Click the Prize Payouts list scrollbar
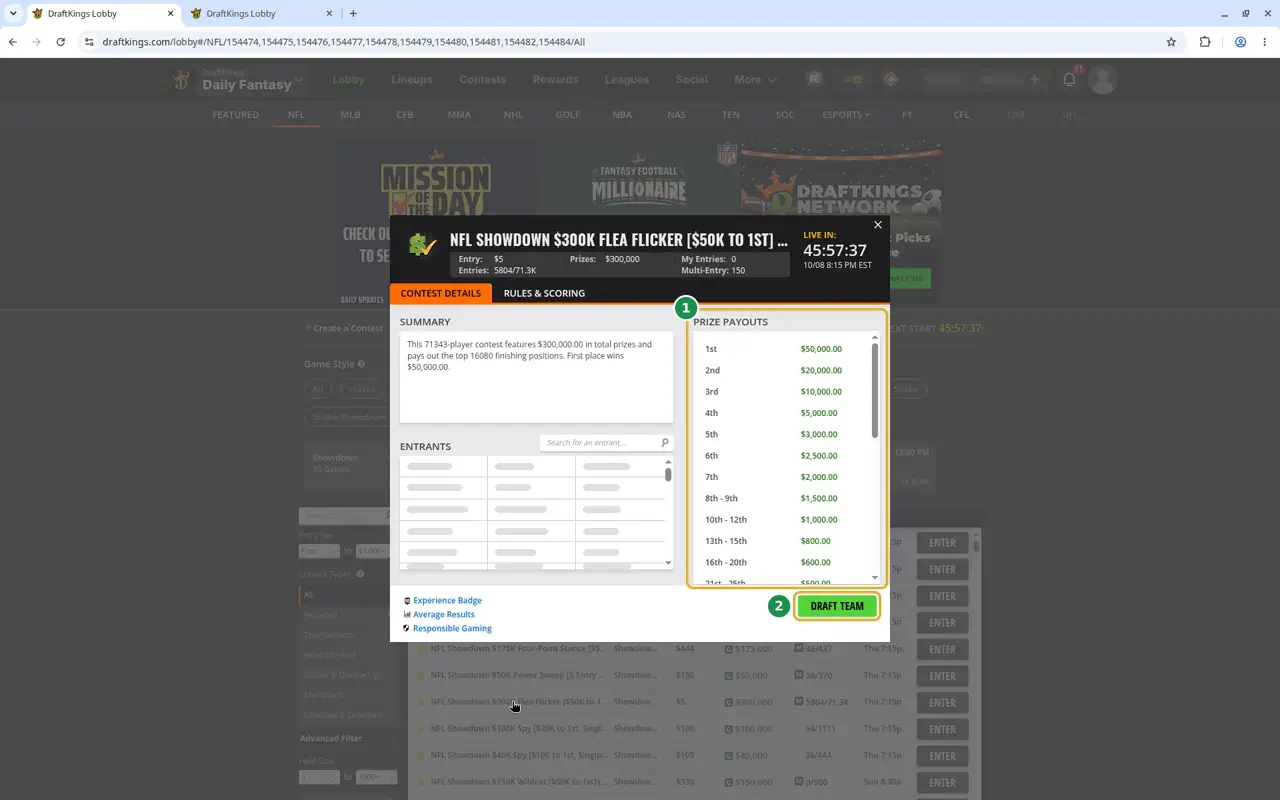Screen dimensions: 1280x800 point(875,390)
